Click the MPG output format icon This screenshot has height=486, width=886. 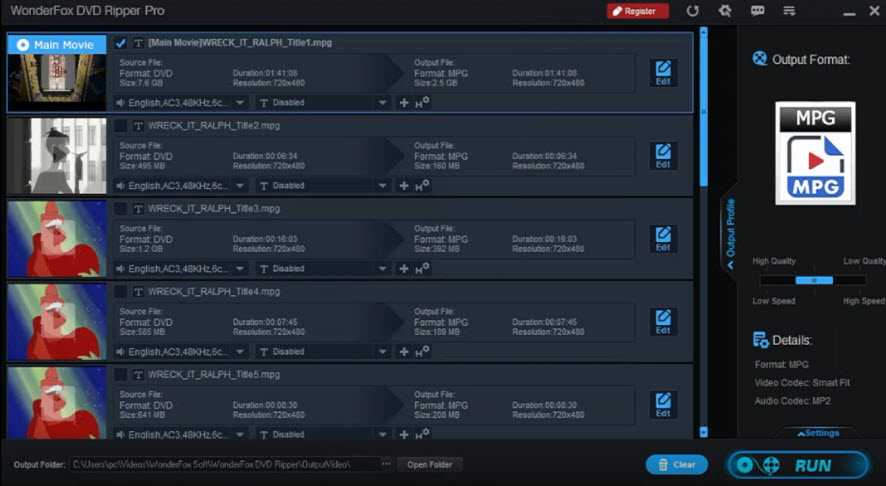(x=815, y=153)
